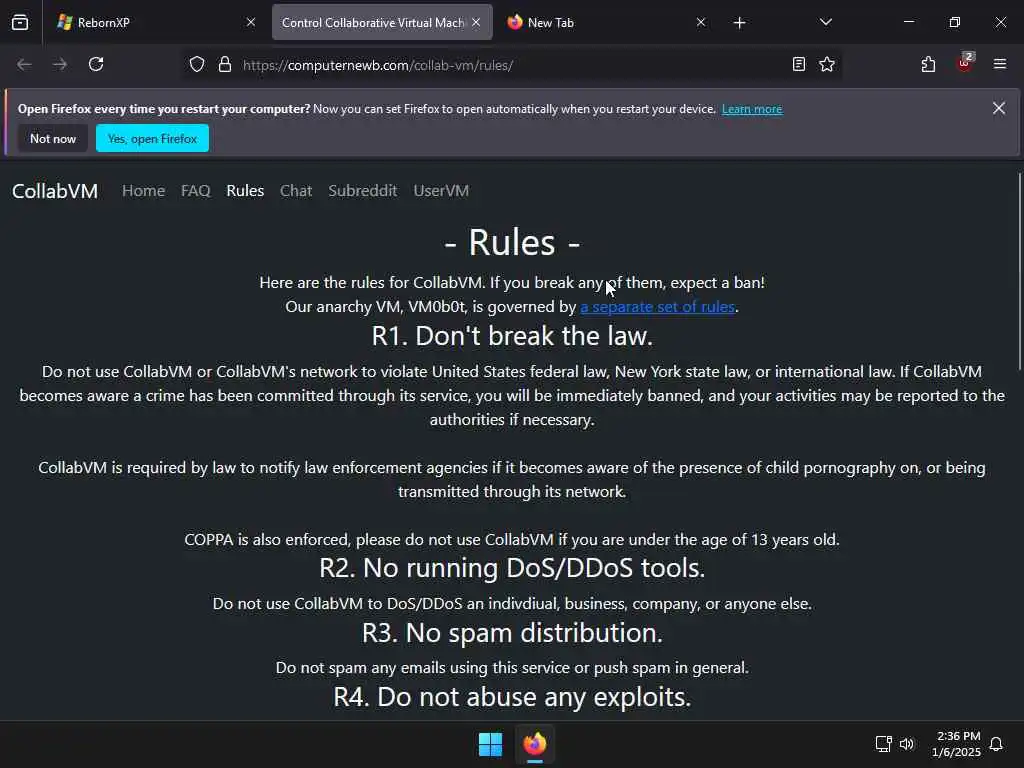Open the FAQ nav item
This screenshot has width=1024, height=768.
(x=195, y=191)
